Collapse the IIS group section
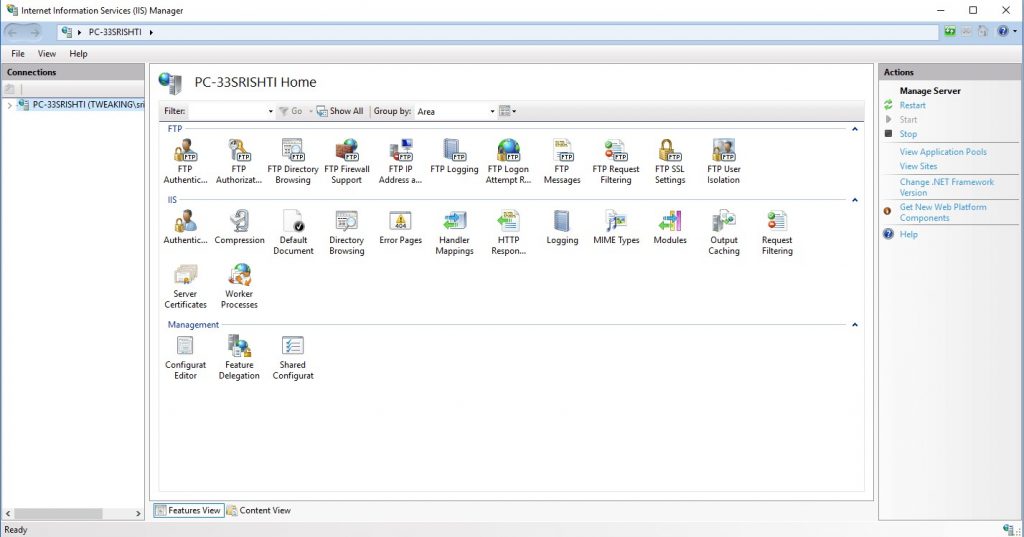Screen dimensions: 1024x537 point(854,200)
